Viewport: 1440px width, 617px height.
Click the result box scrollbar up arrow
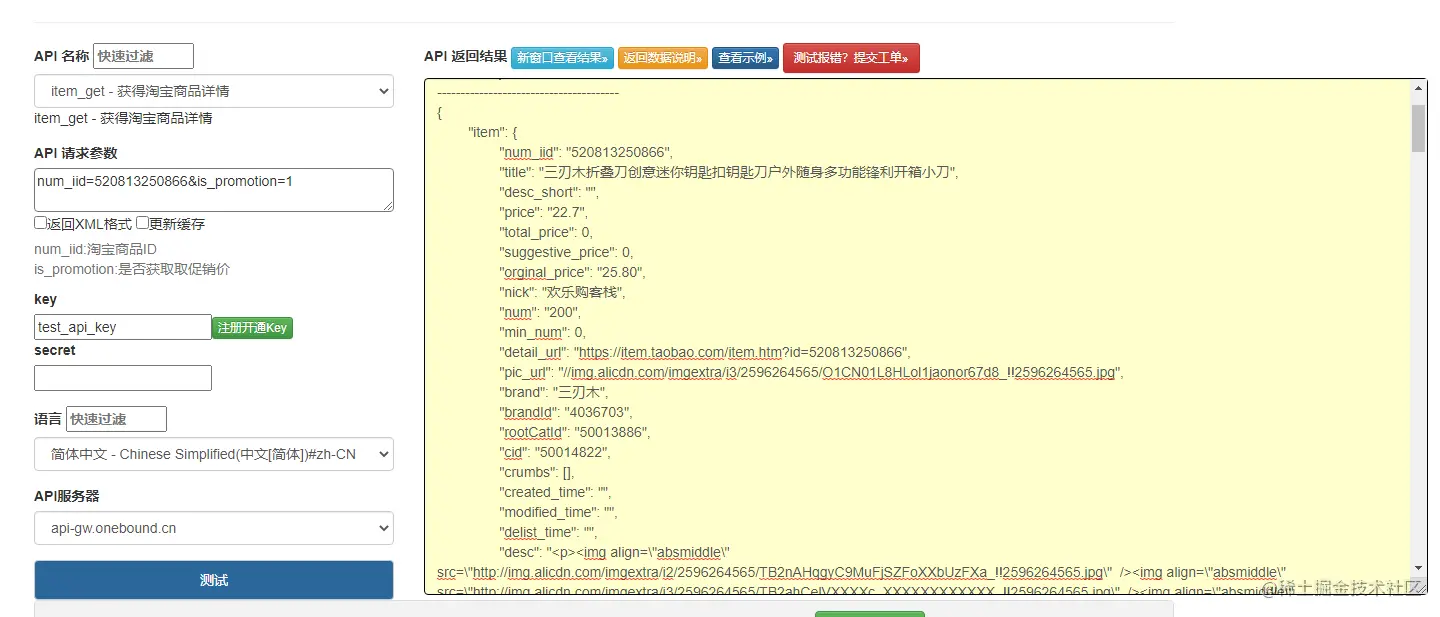(1419, 87)
